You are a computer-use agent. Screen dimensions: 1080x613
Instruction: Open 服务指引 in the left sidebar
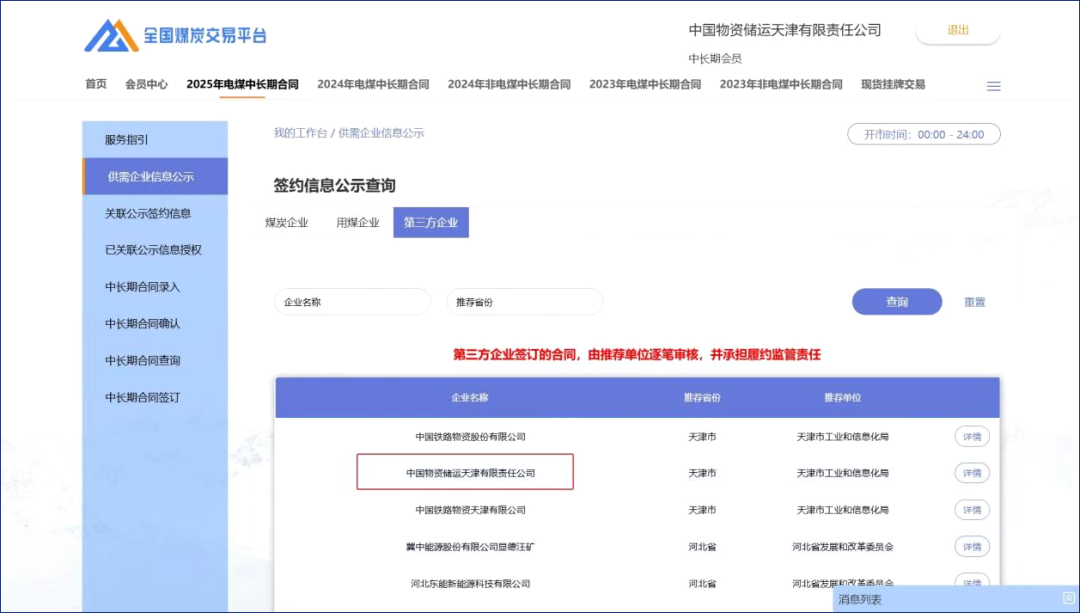point(127,140)
